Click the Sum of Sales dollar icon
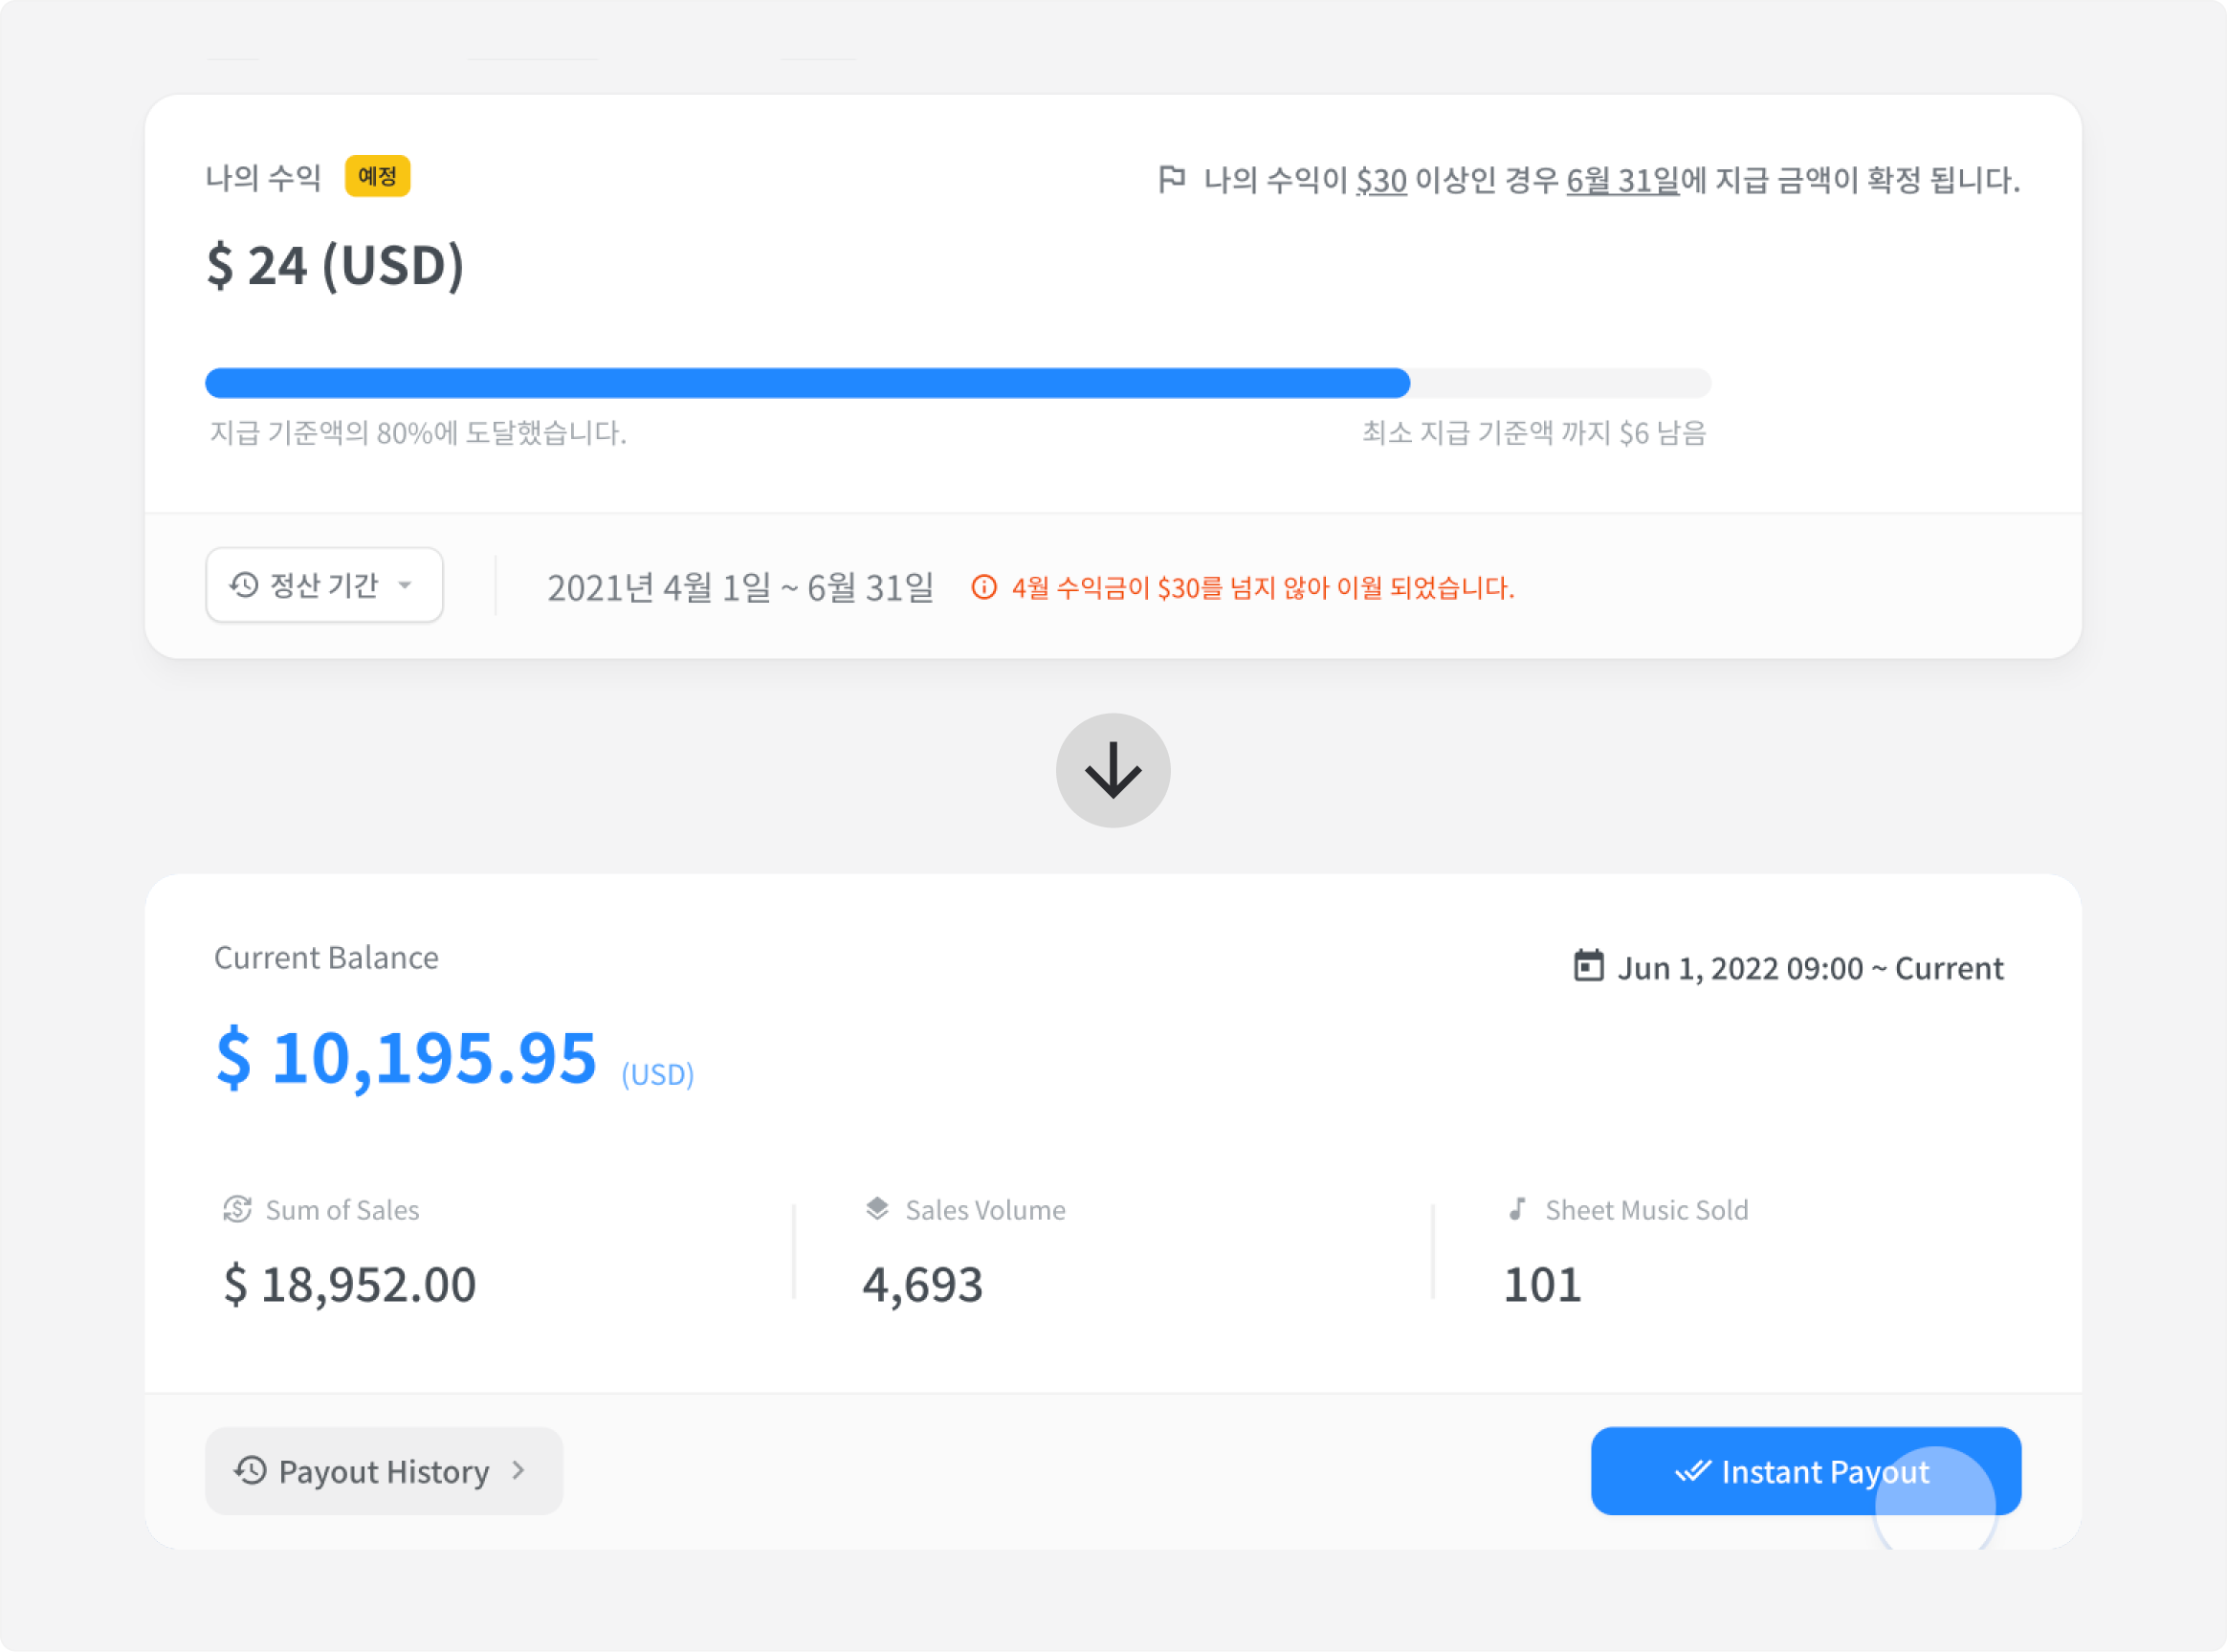Viewport: 2227px width, 1652px height. [x=237, y=1209]
